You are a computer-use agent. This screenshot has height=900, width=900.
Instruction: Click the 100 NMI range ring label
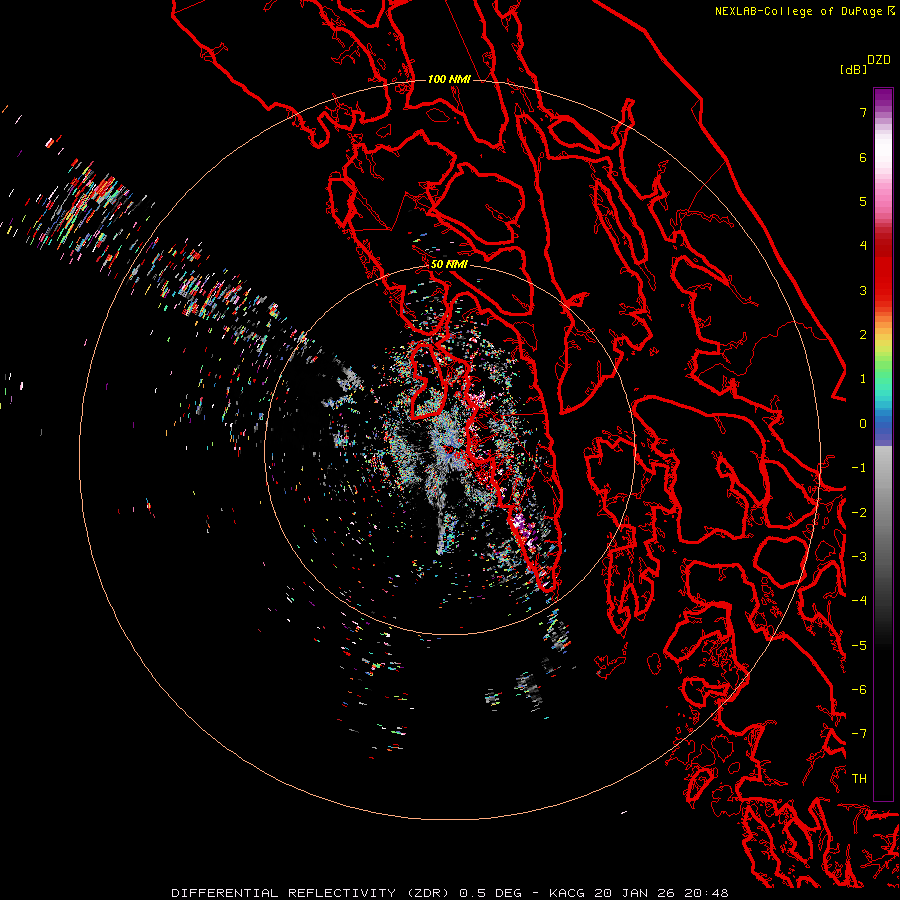449,79
